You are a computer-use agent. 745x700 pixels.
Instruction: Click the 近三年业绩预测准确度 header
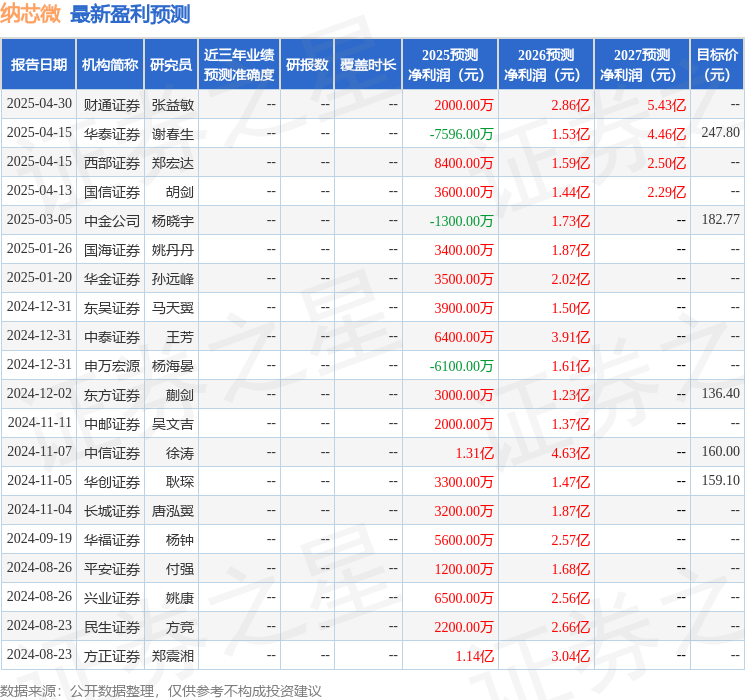click(x=239, y=65)
